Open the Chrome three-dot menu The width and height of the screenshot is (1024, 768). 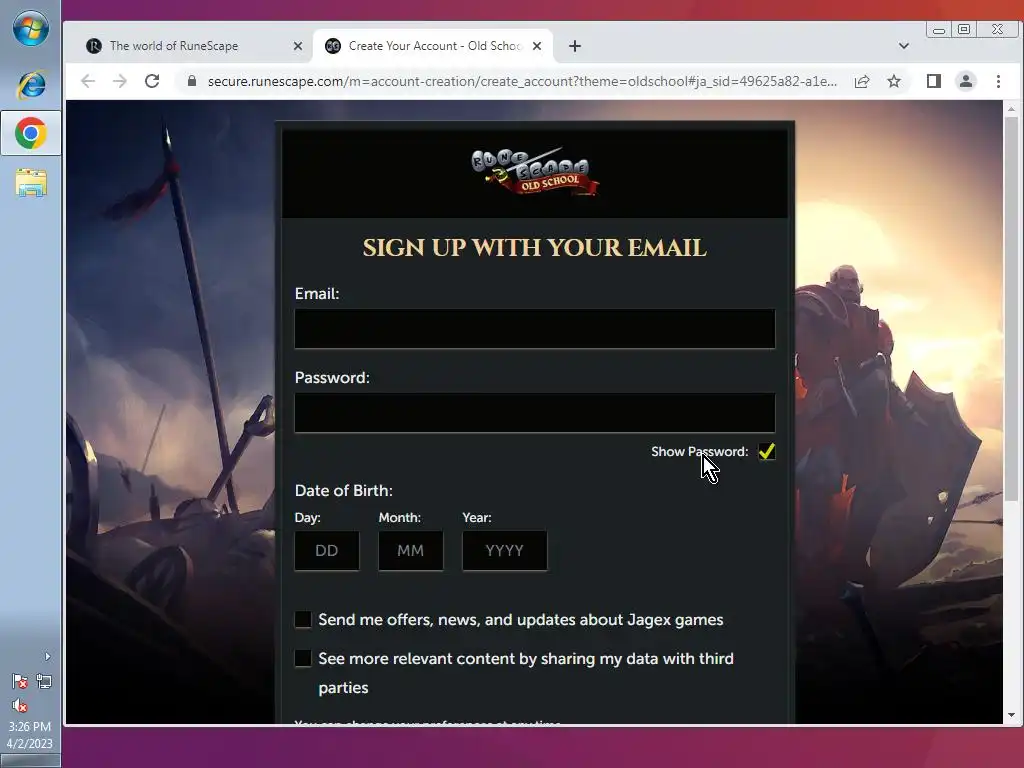pyautogui.click(x=998, y=81)
